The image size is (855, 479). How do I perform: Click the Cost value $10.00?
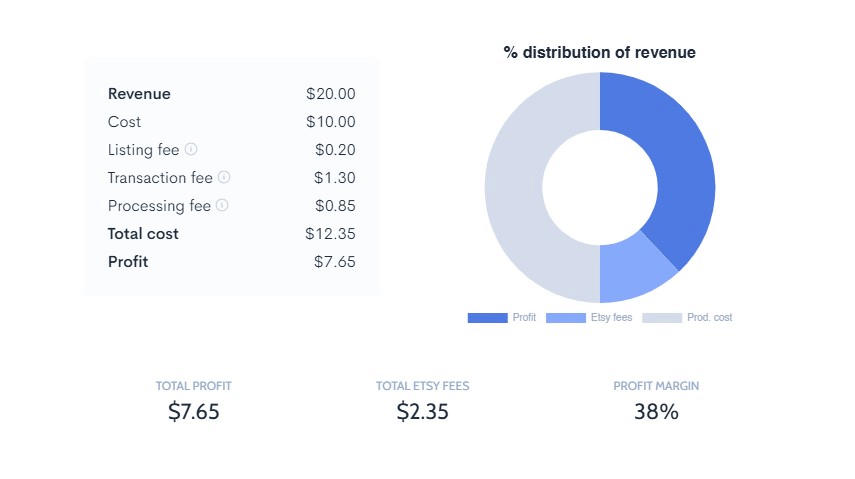(331, 122)
